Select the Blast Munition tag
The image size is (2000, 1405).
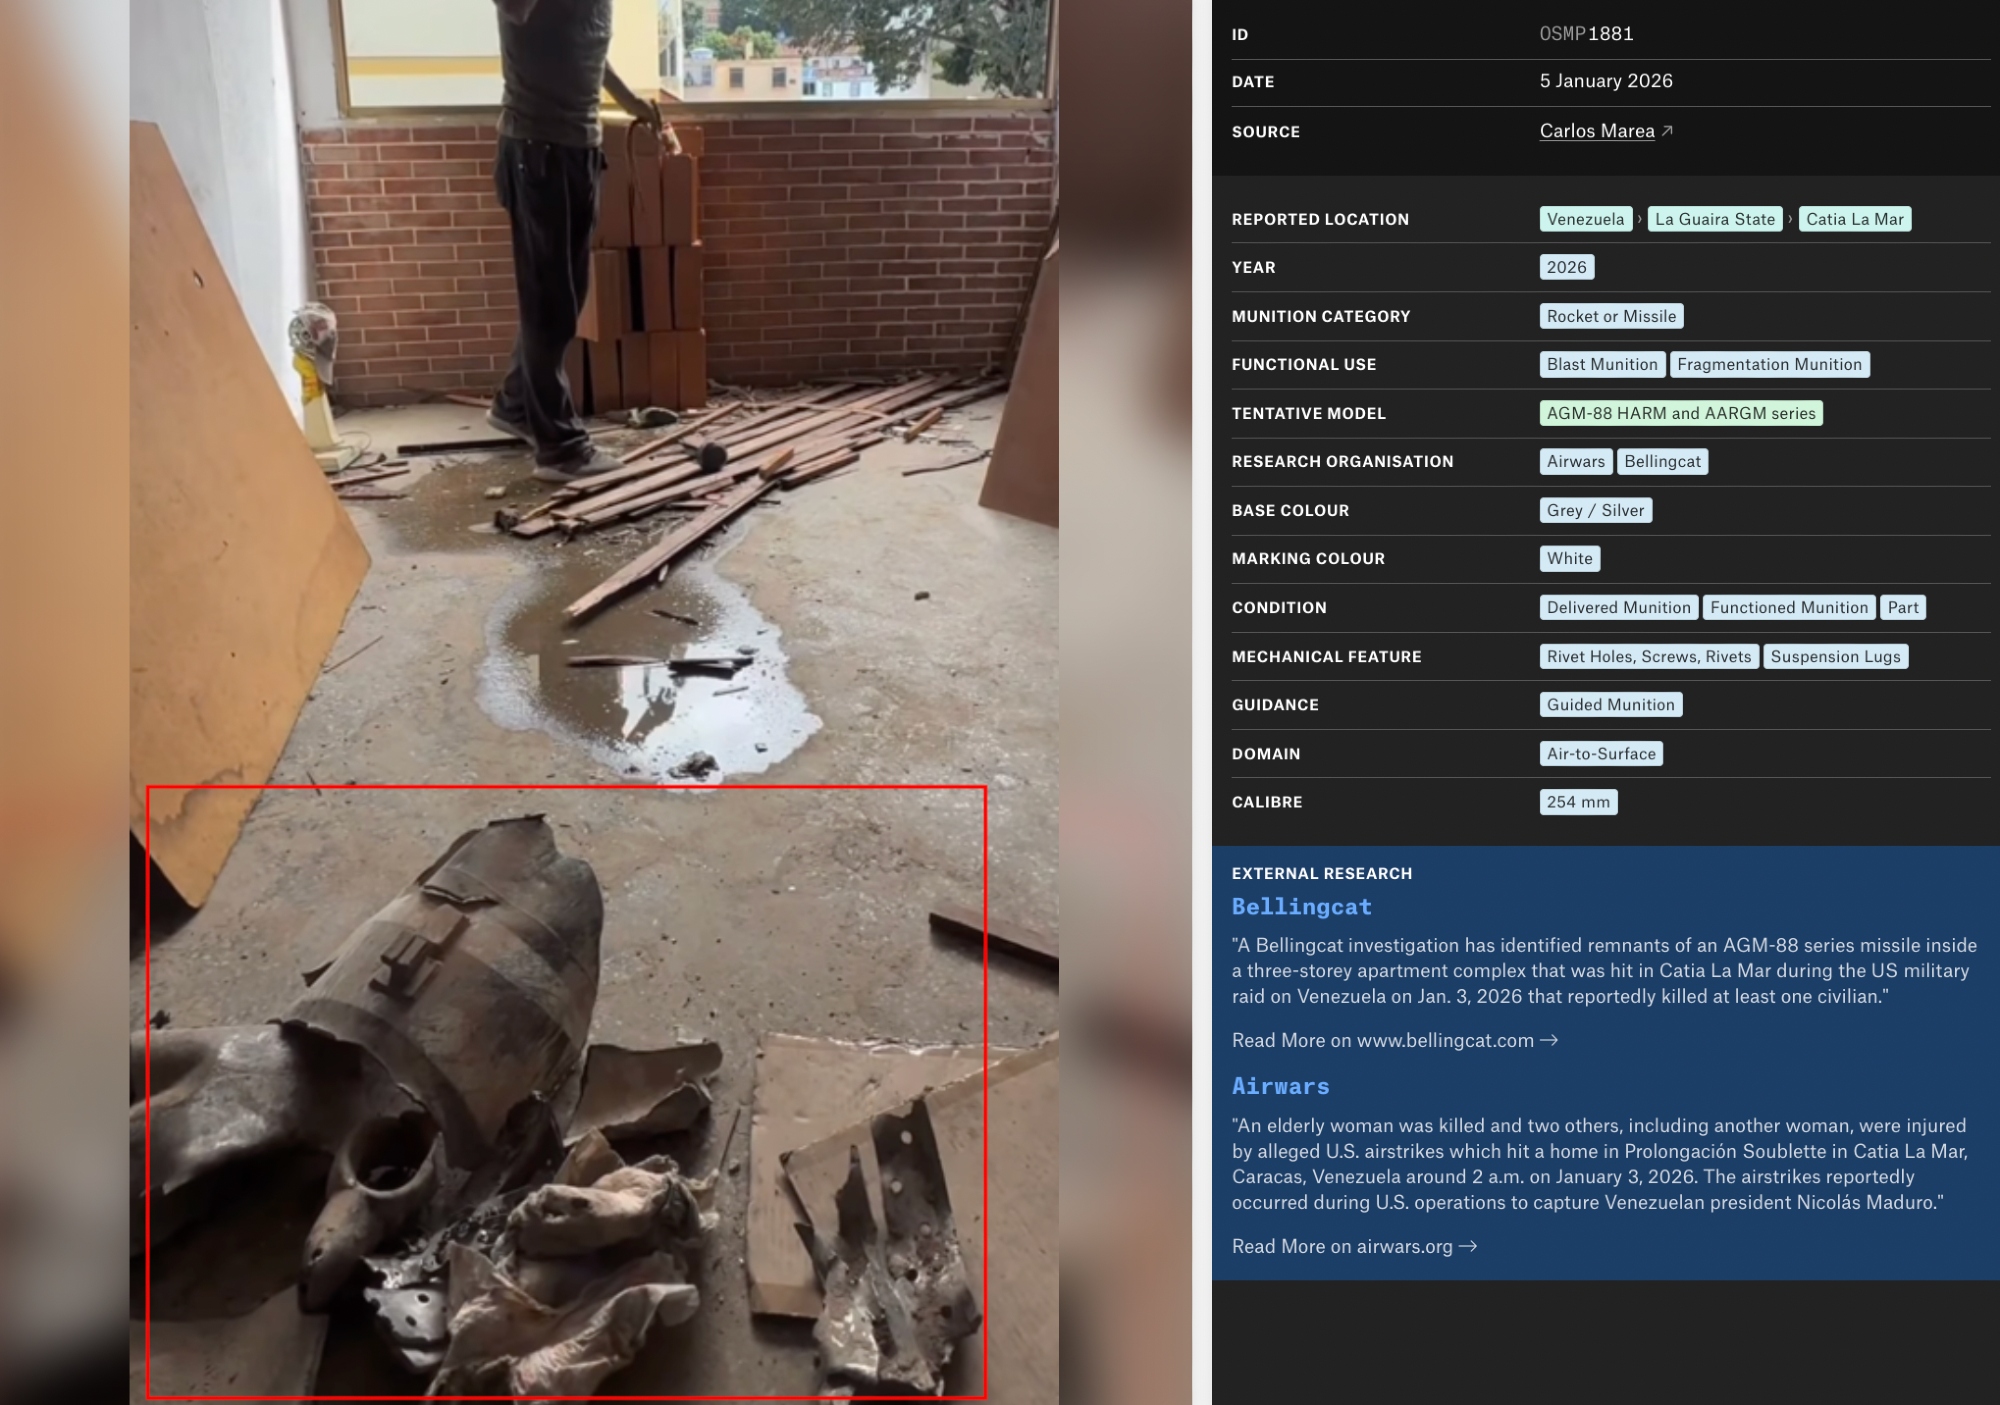(x=1601, y=364)
